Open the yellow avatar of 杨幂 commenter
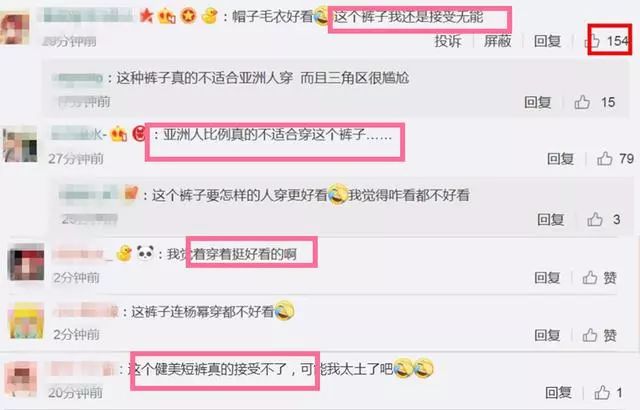Screen dimensions: 640x410 coord(26,321)
